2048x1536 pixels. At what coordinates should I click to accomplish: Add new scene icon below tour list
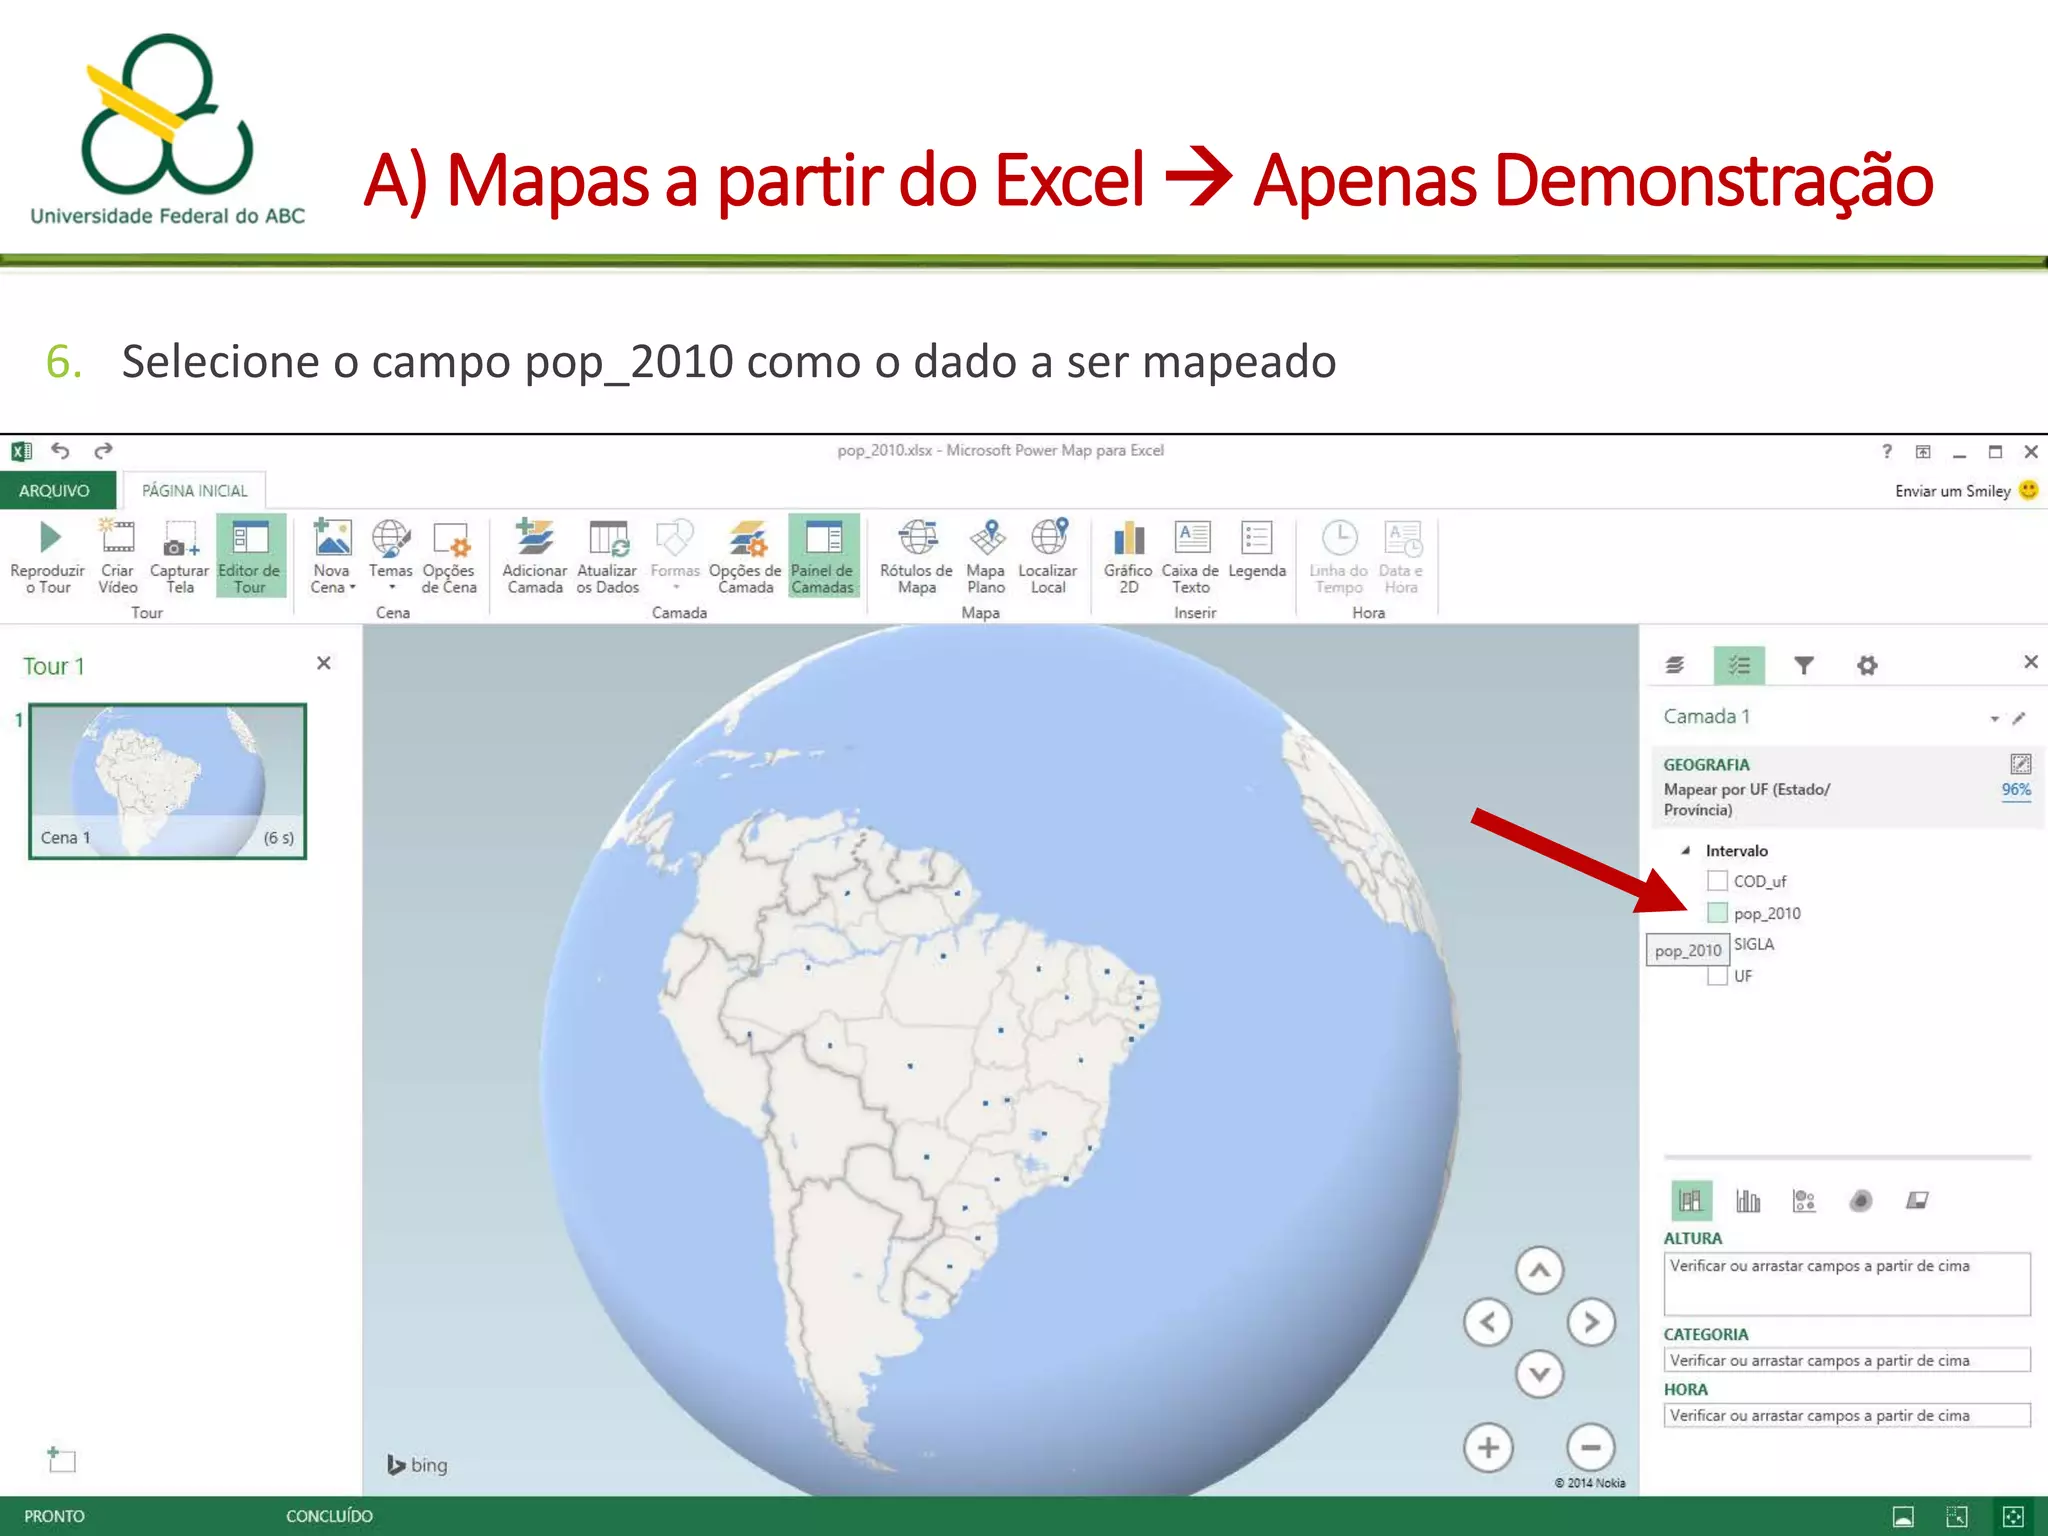point(61,1459)
